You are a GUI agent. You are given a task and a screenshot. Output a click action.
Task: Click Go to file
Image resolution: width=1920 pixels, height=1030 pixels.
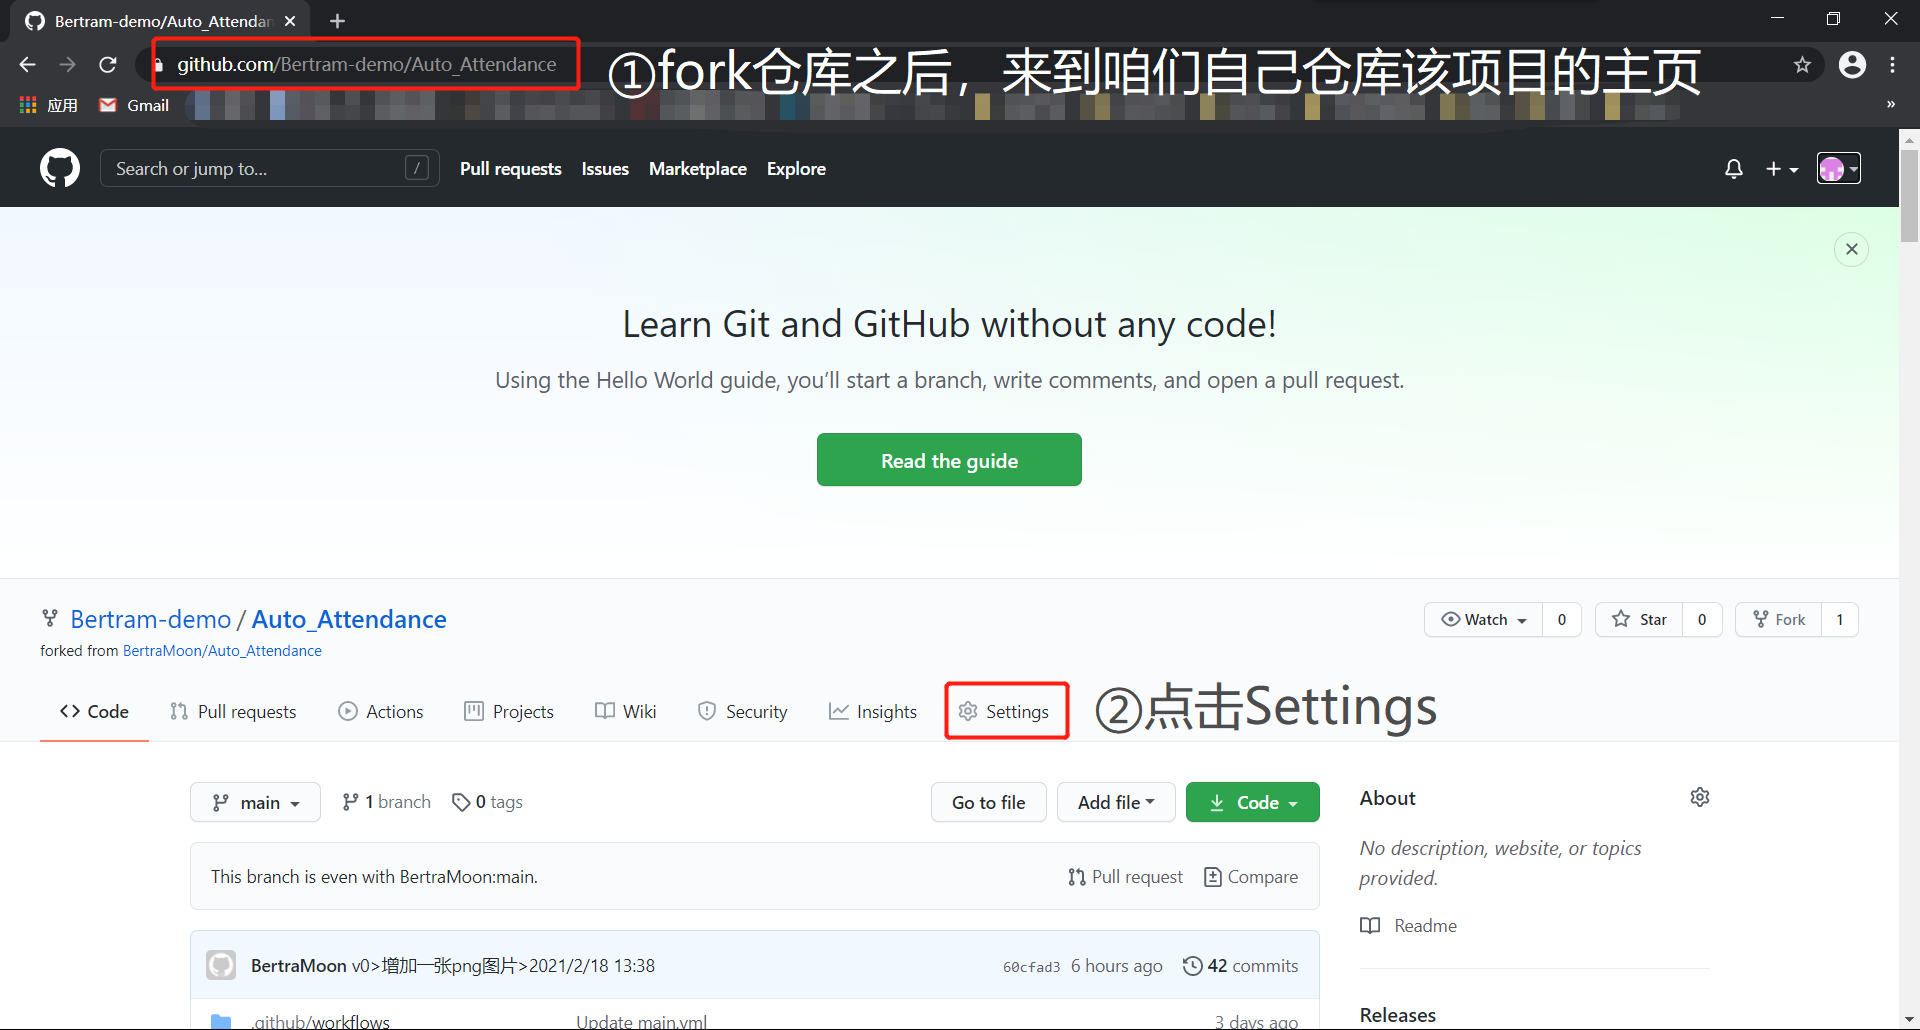pyautogui.click(x=988, y=802)
